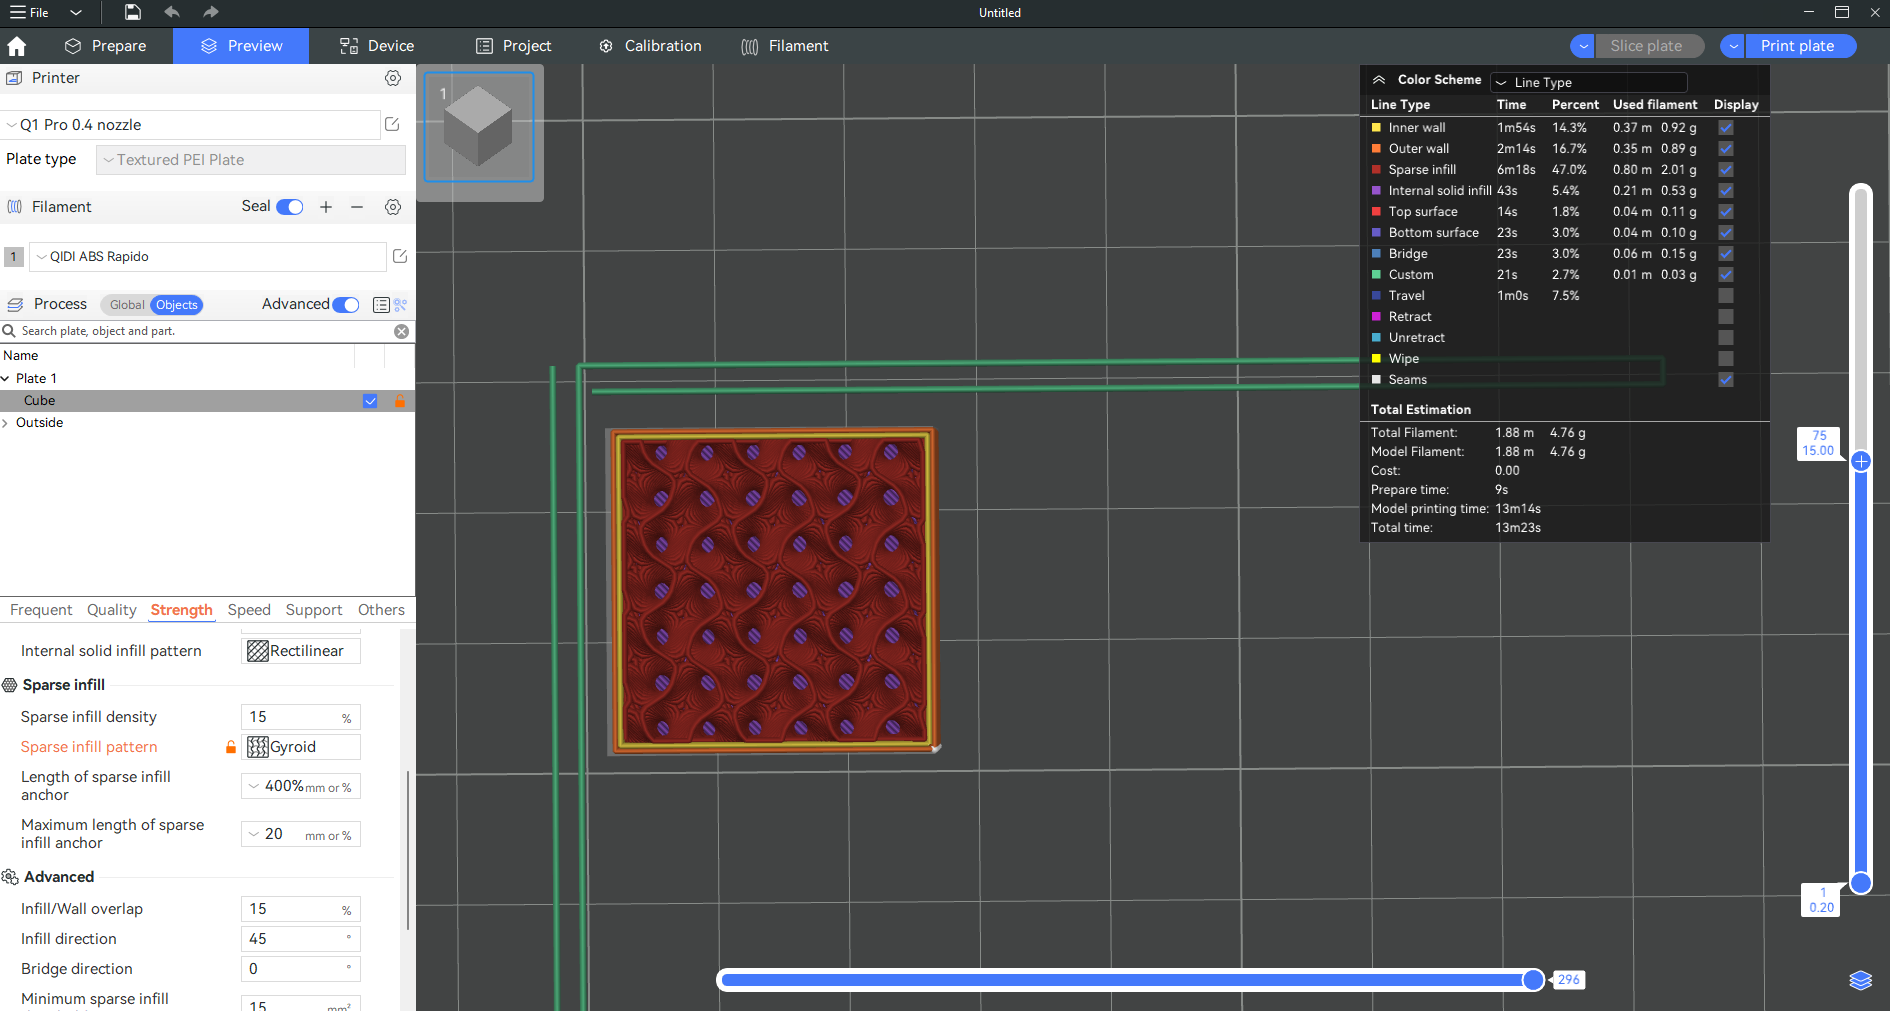Open printer settings gear icon
This screenshot has height=1011, width=1890.
393,78
